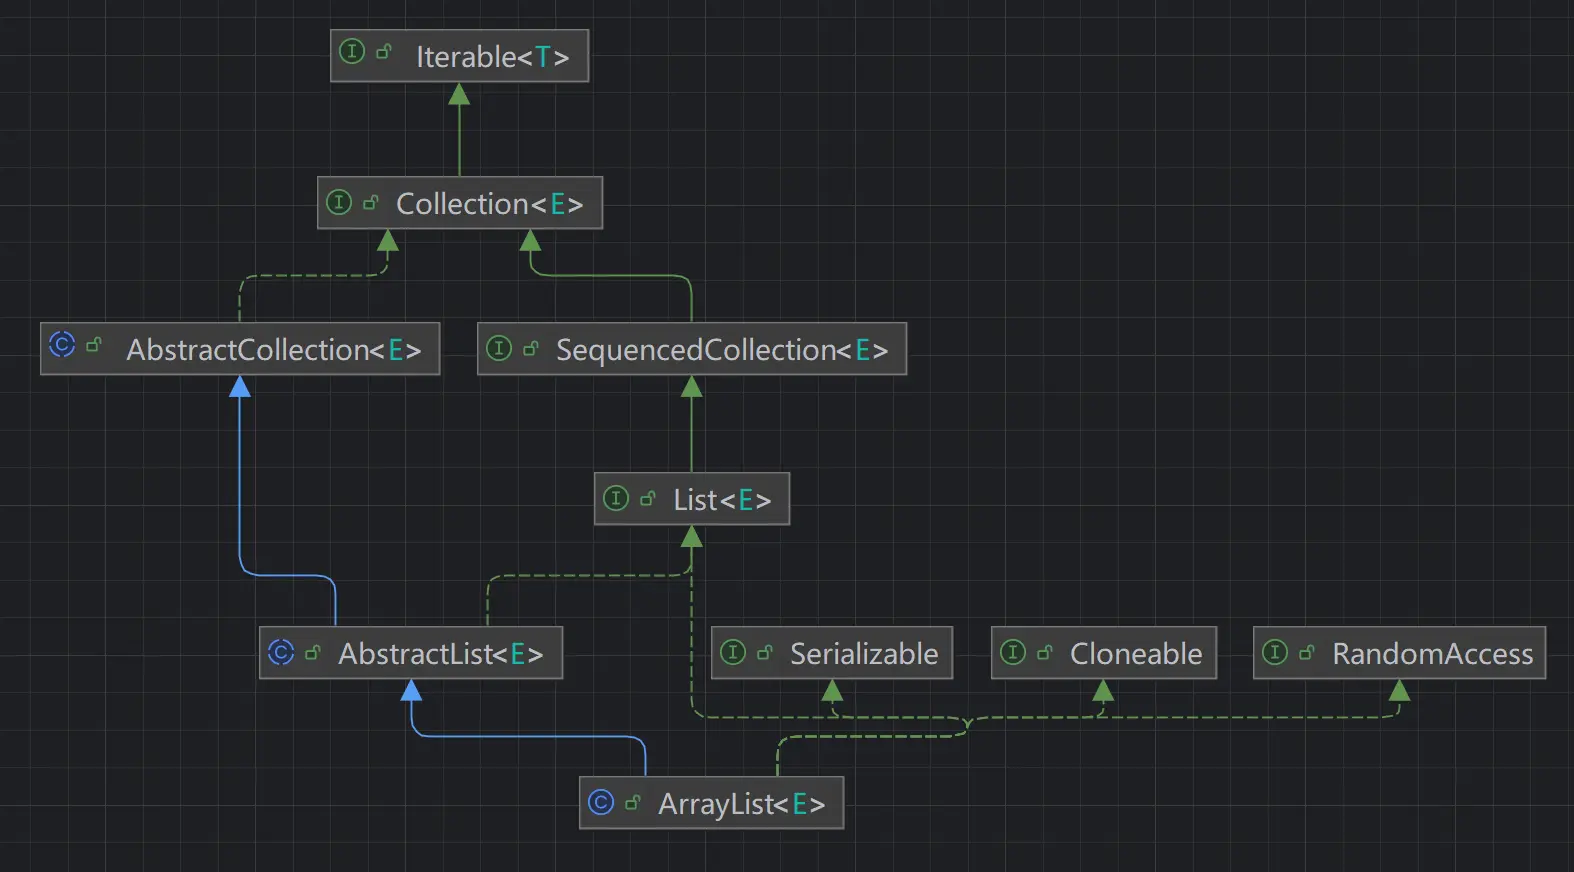Click the abstract class icon on AbstractCollection<E>
Image resolution: width=1574 pixels, height=872 pixels.
point(62,345)
